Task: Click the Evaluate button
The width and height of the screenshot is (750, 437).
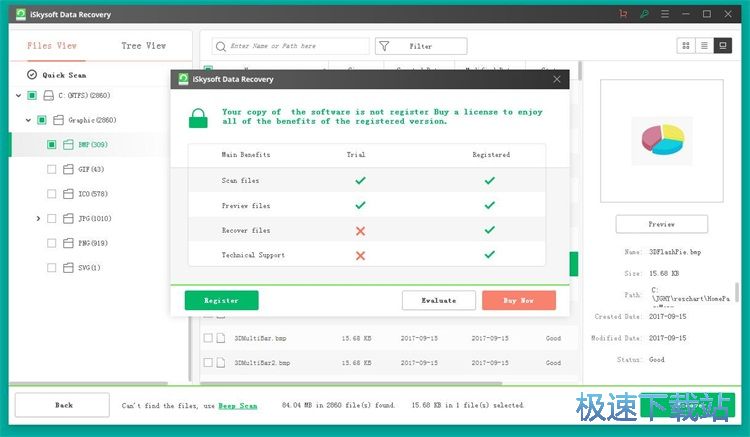Action: tap(439, 300)
